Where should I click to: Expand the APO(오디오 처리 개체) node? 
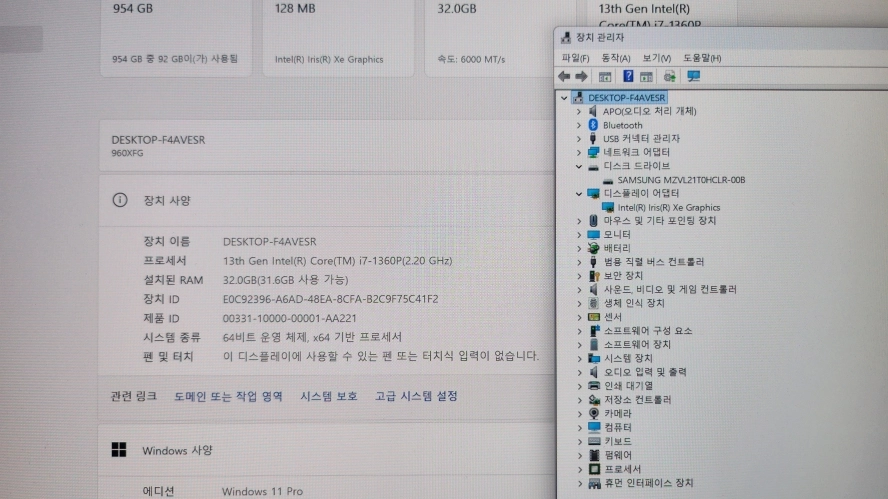(x=579, y=111)
